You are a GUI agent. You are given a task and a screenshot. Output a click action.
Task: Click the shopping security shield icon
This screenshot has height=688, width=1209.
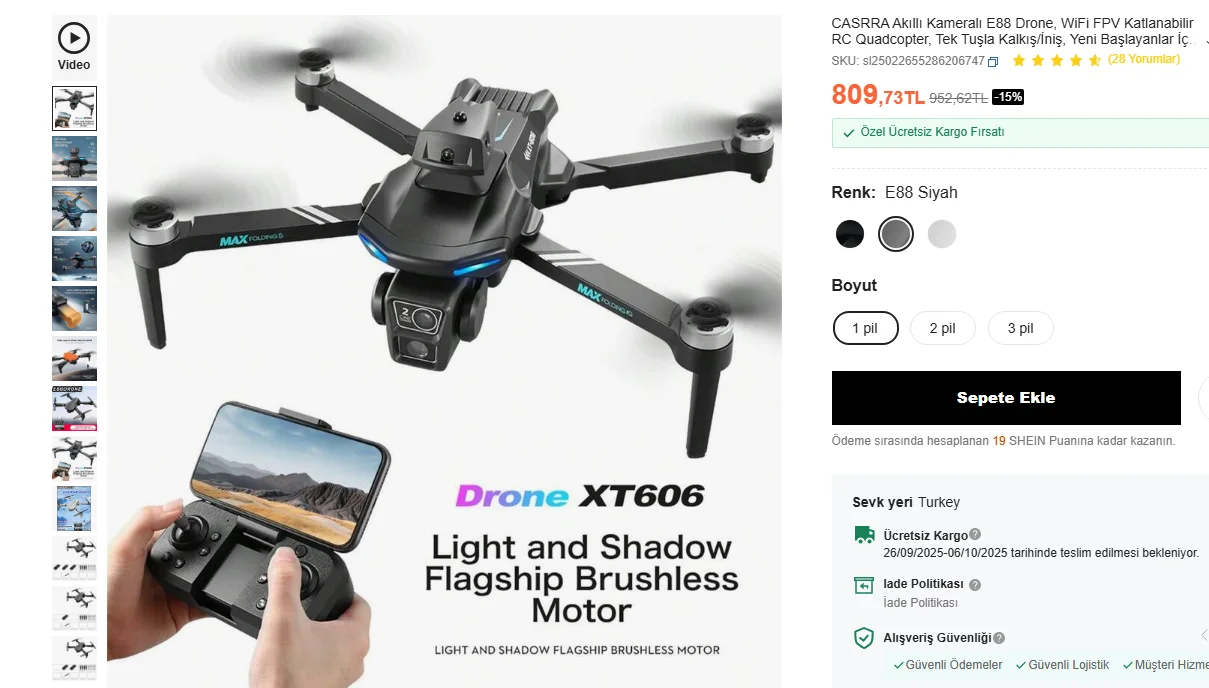[x=864, y=638]
